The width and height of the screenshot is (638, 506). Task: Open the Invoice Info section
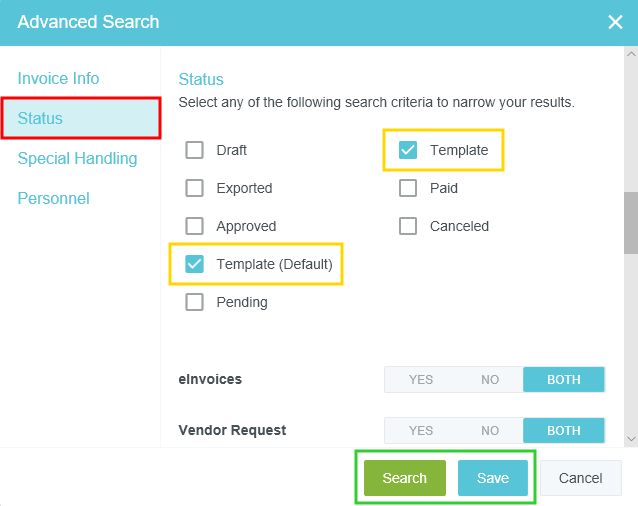[58, 78]
